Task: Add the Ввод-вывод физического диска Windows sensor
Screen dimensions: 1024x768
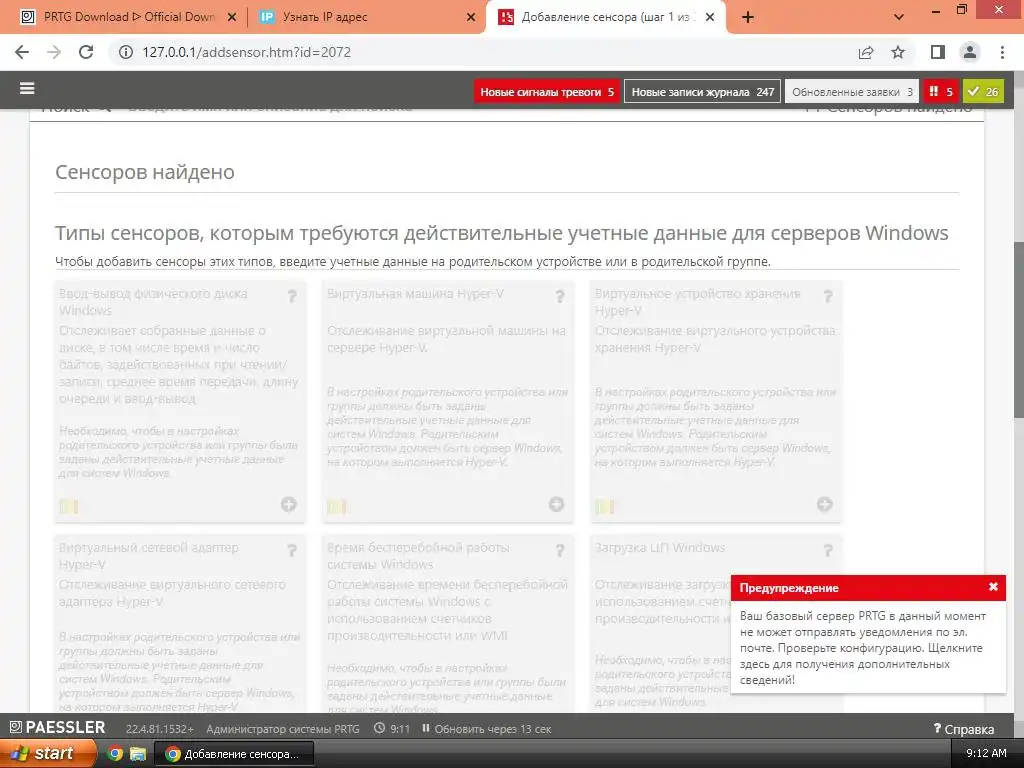Action: pyautogui.click(x=289, y=504)
